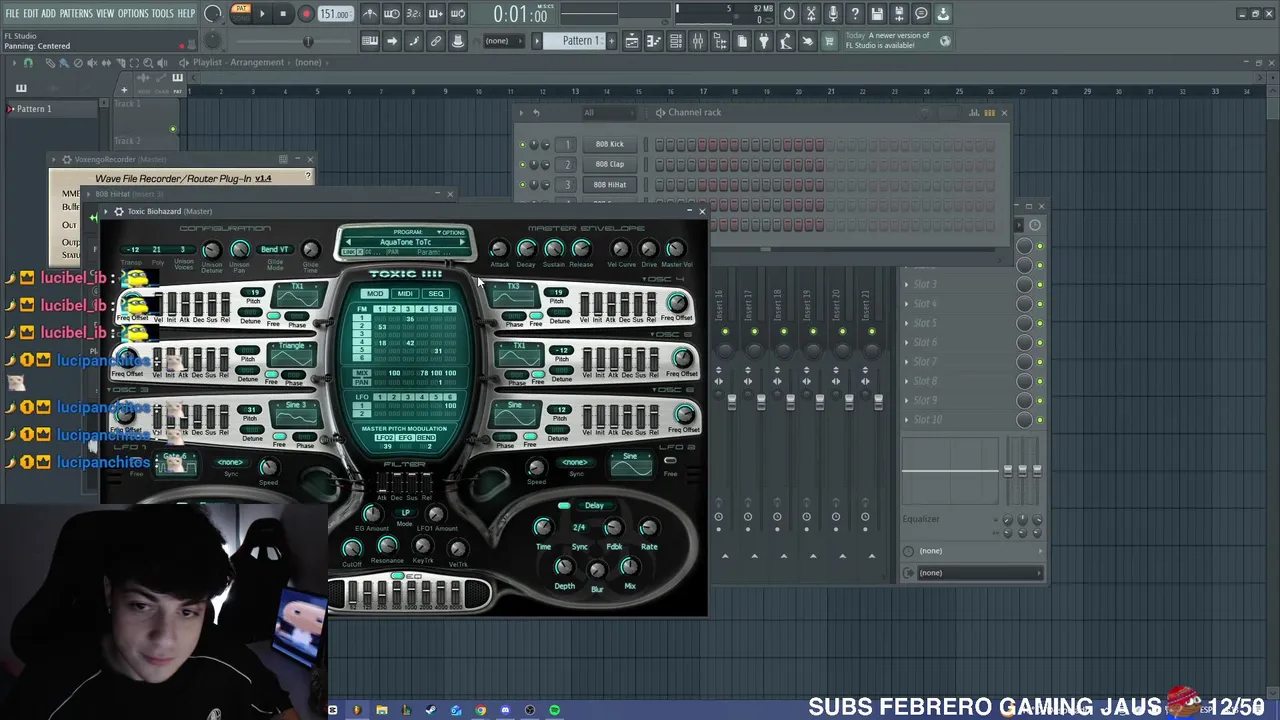This screenshot has width=1280, height=720.
Task: Open File Explorer from the taskbar
Action: [x=381, y=710]
